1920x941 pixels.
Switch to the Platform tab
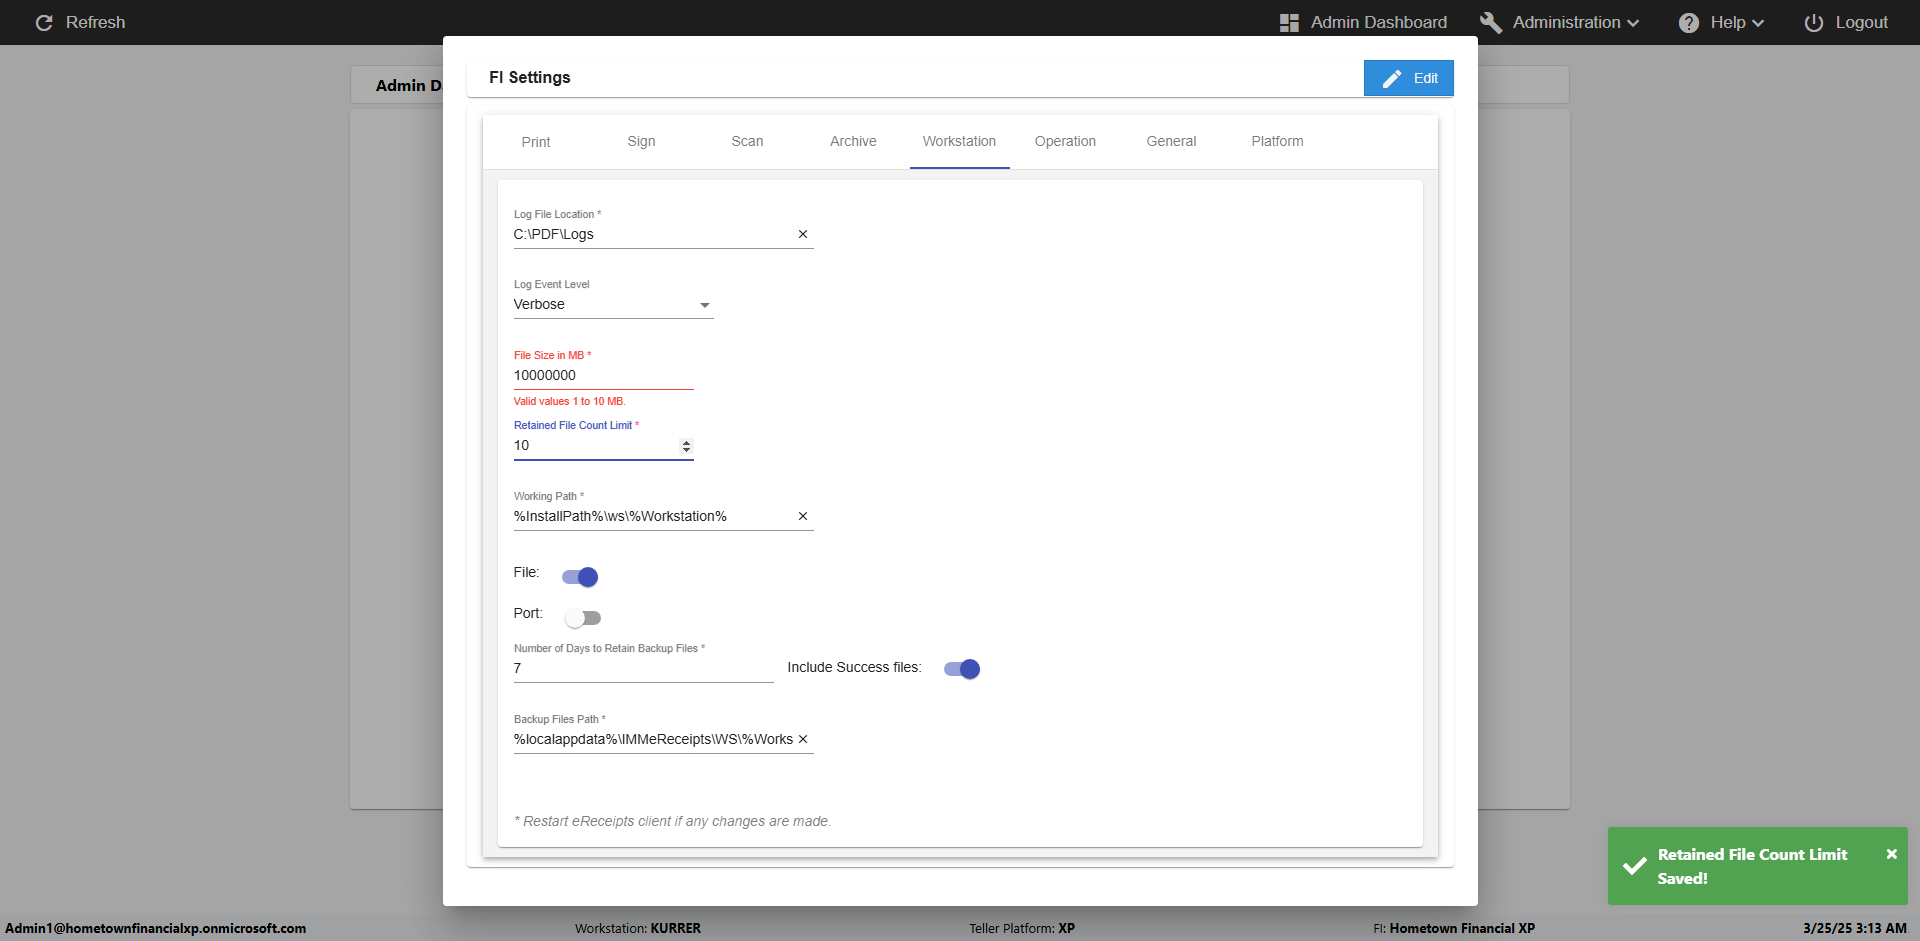(1277, 141)
